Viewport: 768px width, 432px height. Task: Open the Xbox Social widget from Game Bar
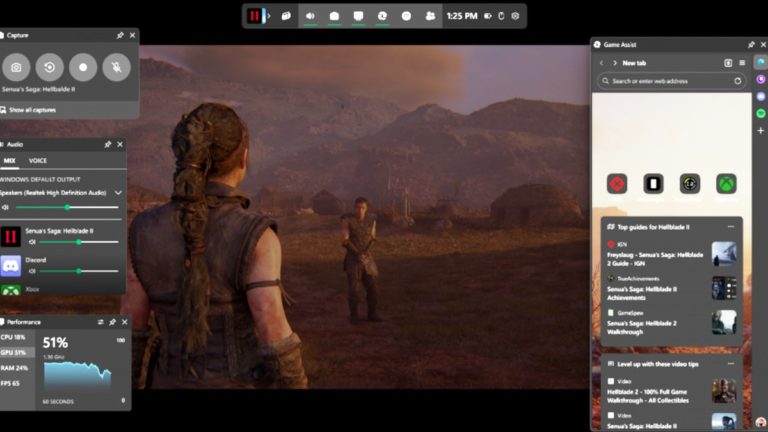pos(430,16)
